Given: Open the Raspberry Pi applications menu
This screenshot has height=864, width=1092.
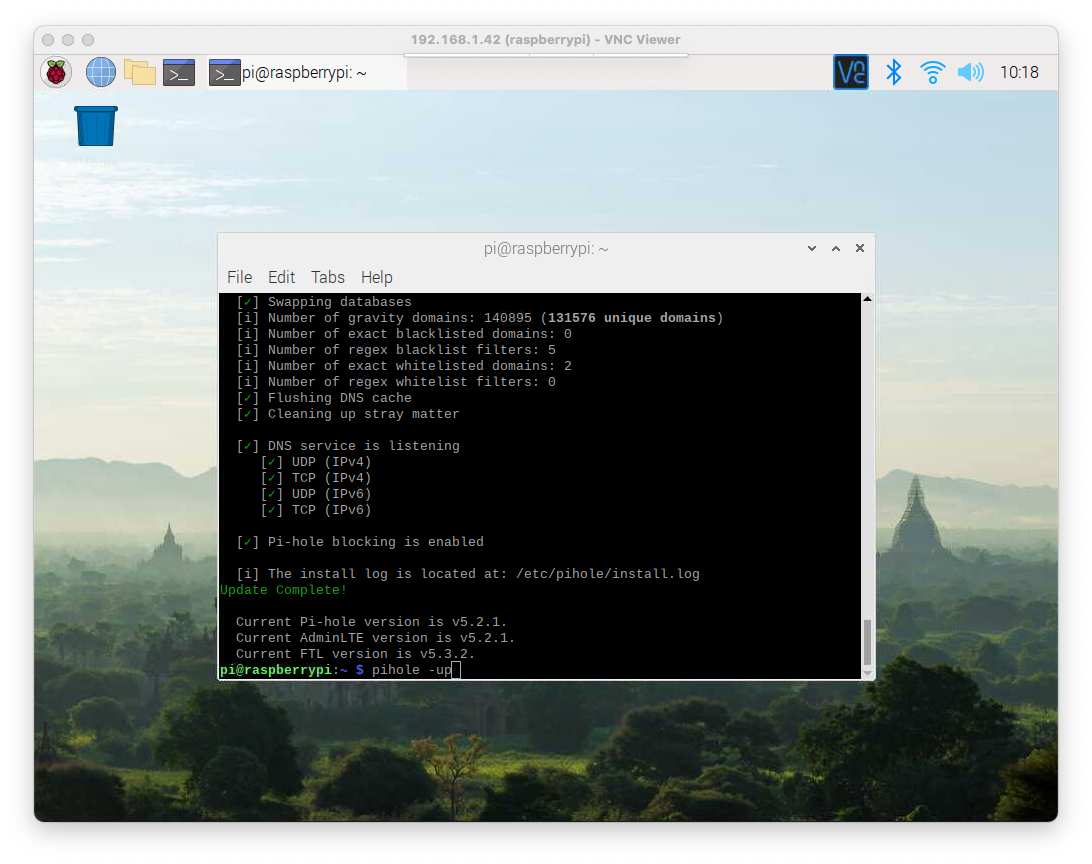Looking at the screenshot, I should 56,72.
